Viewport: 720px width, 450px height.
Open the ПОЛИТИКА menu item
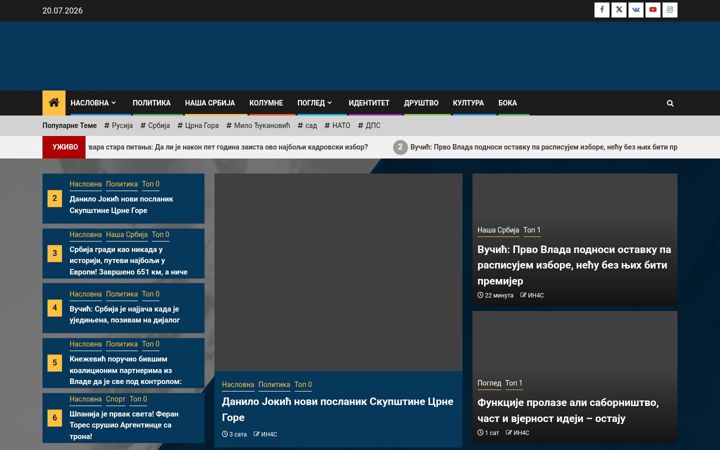[152, 103]
